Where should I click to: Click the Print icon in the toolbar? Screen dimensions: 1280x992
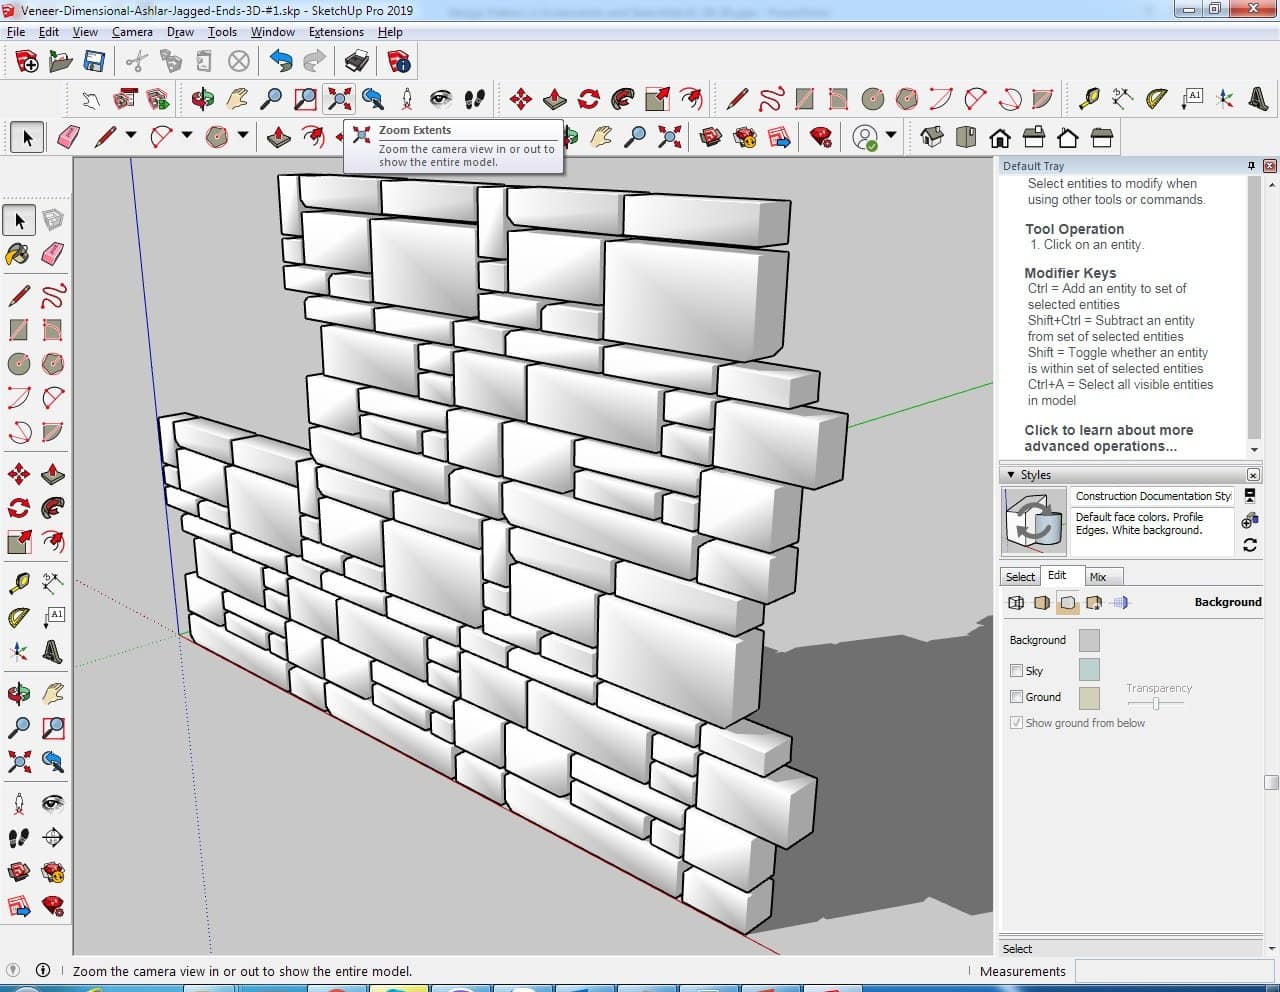point(356,62)
